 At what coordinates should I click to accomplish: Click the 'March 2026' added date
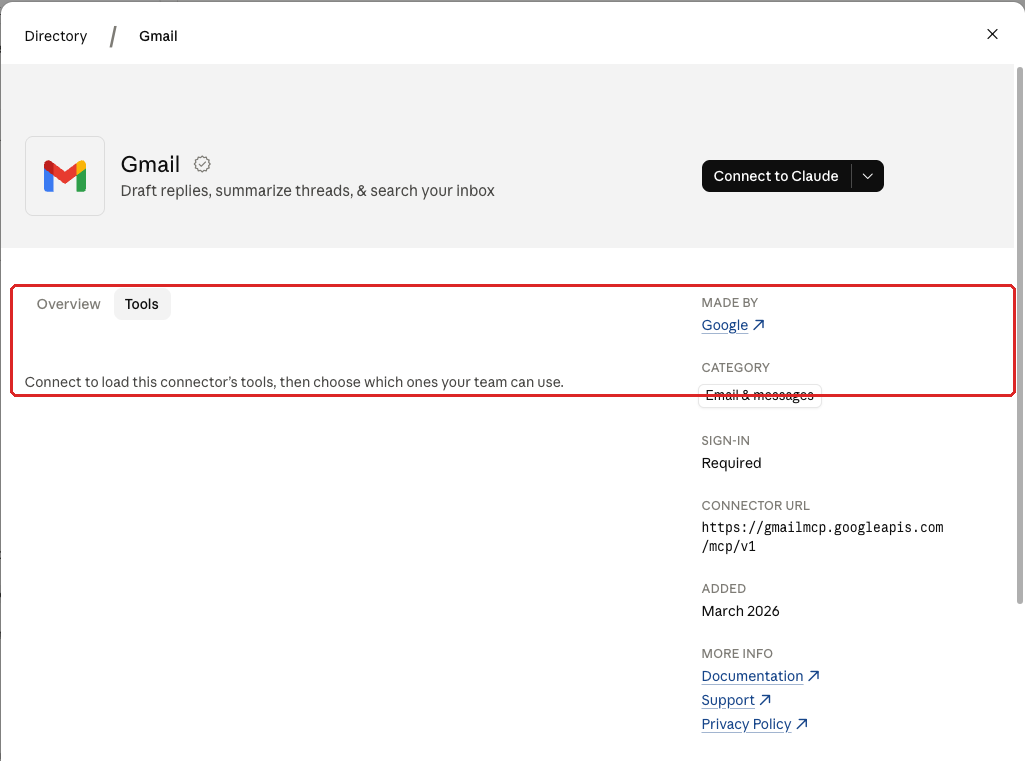741,611
